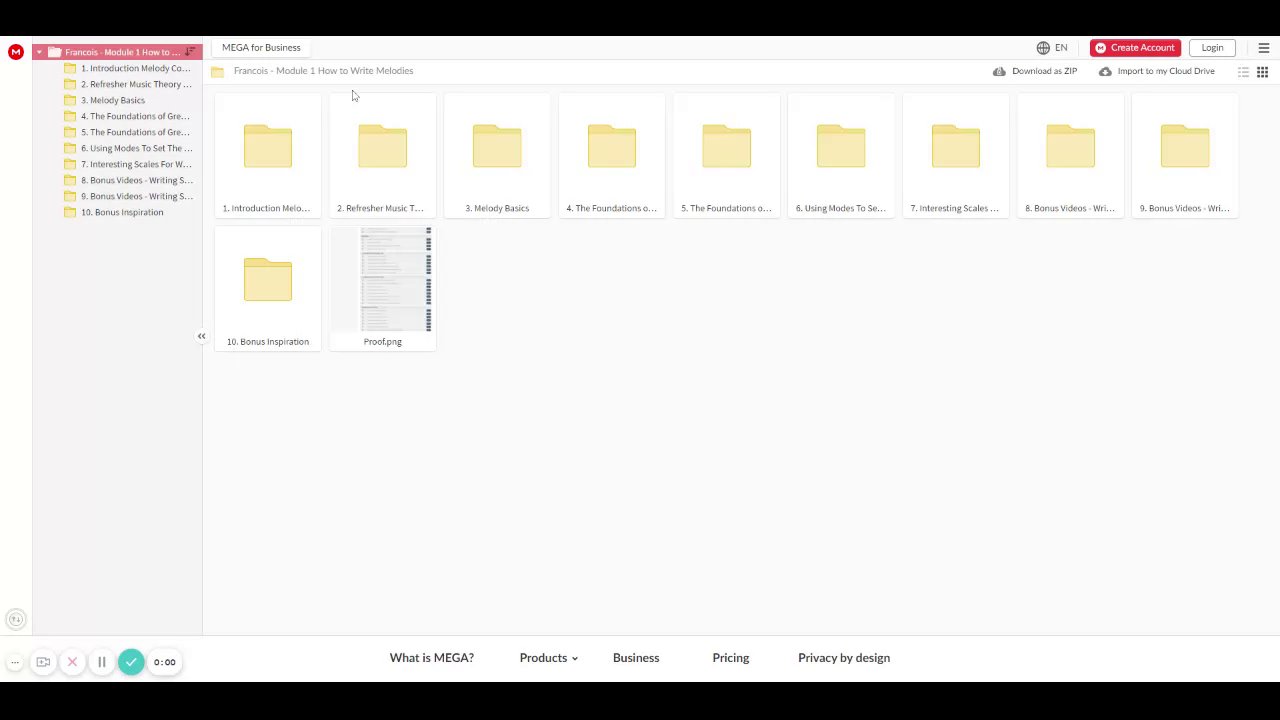Click the red MEGA logo icon
Screen dimensions: 1280x720
pos(16,52)
